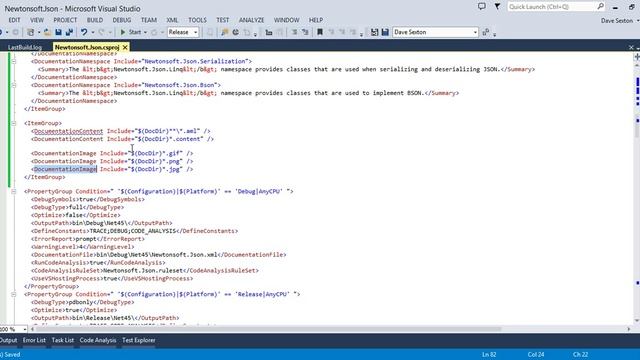The height and width of the screenshot is (360, 640).
Task: Click the blue disk icon beside Dave Sexton box
Action: pos(385,32)
